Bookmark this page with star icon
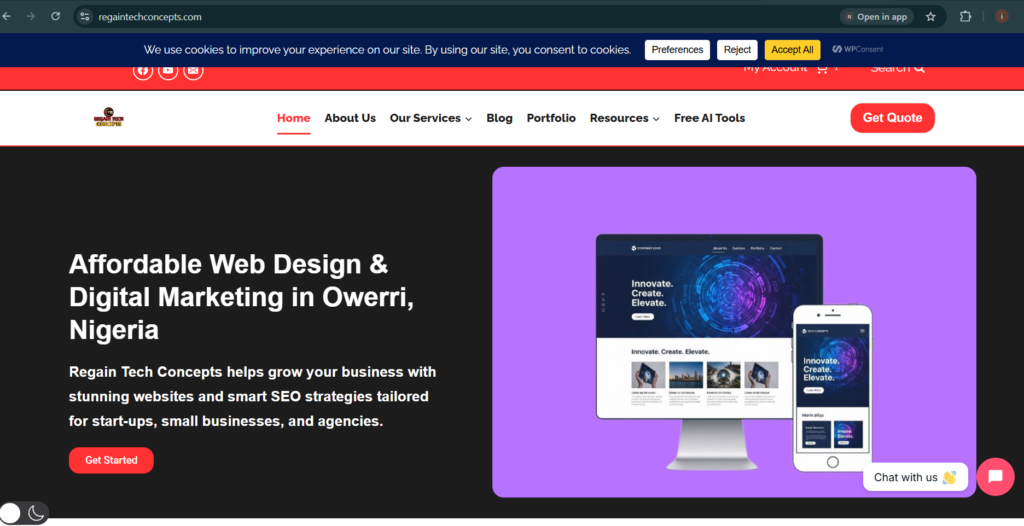 [931, 17]
